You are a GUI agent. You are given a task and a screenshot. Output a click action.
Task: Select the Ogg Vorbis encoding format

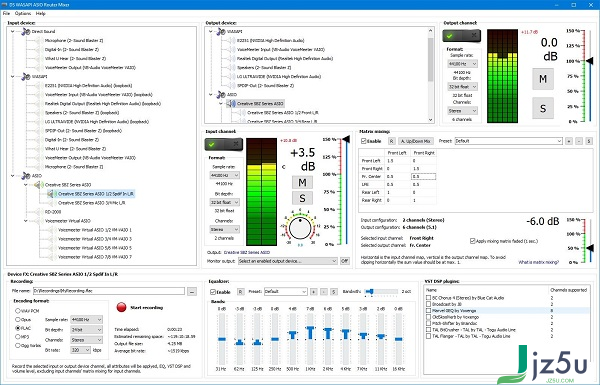[18, 345]
